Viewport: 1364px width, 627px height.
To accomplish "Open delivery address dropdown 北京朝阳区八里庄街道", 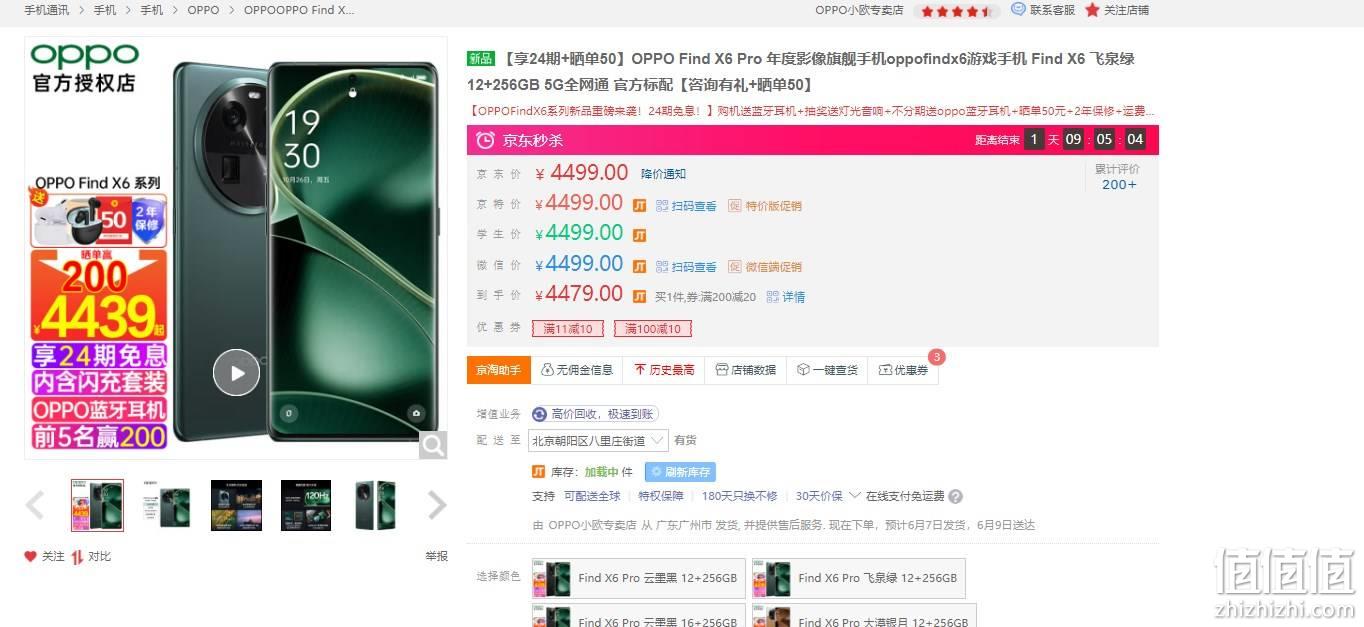I will click(x=600, y=440).
